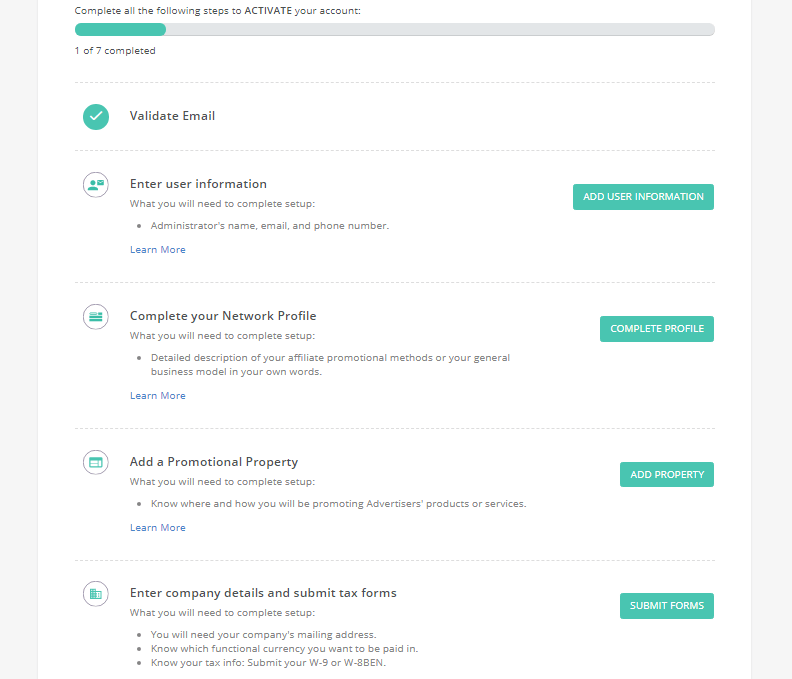The image size is (792, 679).
Task: Click the company details building icon
Action: point(96,594)
